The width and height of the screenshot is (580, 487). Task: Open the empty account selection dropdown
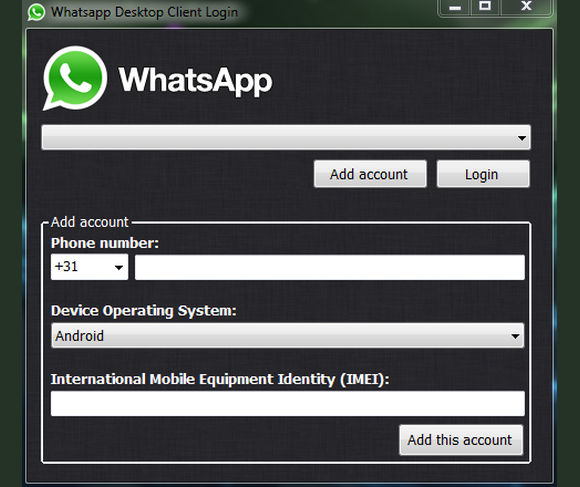click(x=286, y=138)
